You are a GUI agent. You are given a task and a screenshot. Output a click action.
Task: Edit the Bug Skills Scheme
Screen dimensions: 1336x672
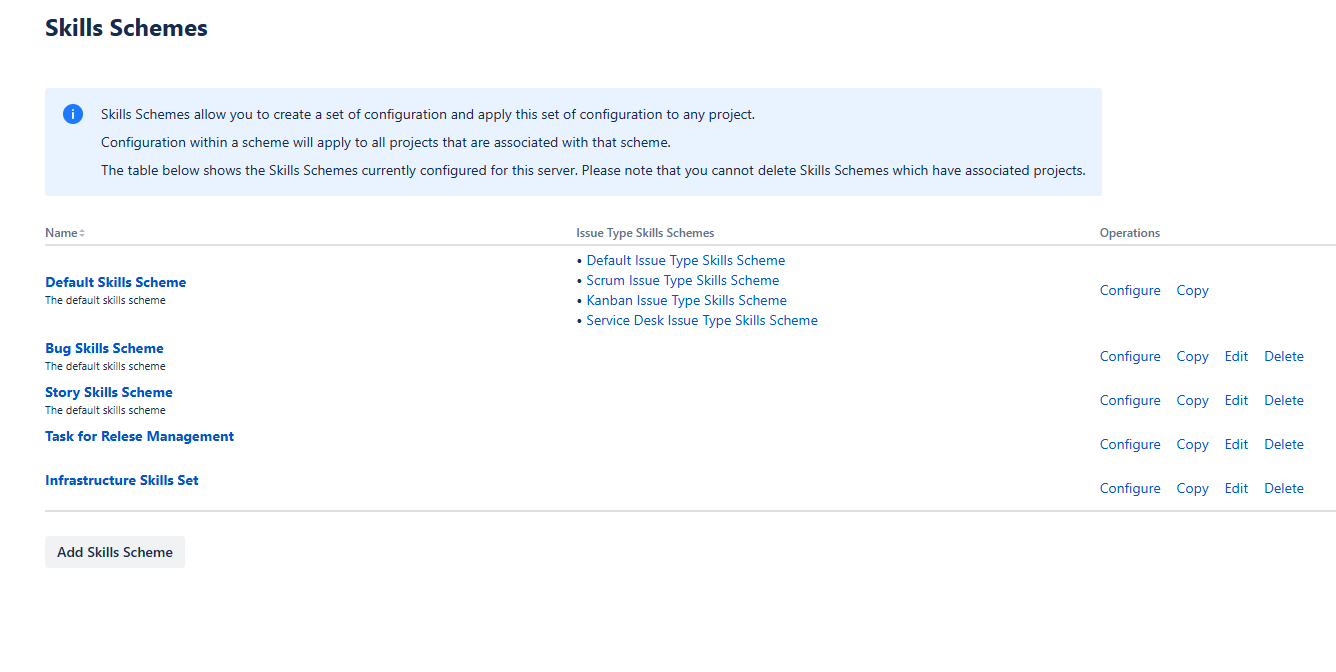point(1236,356)
